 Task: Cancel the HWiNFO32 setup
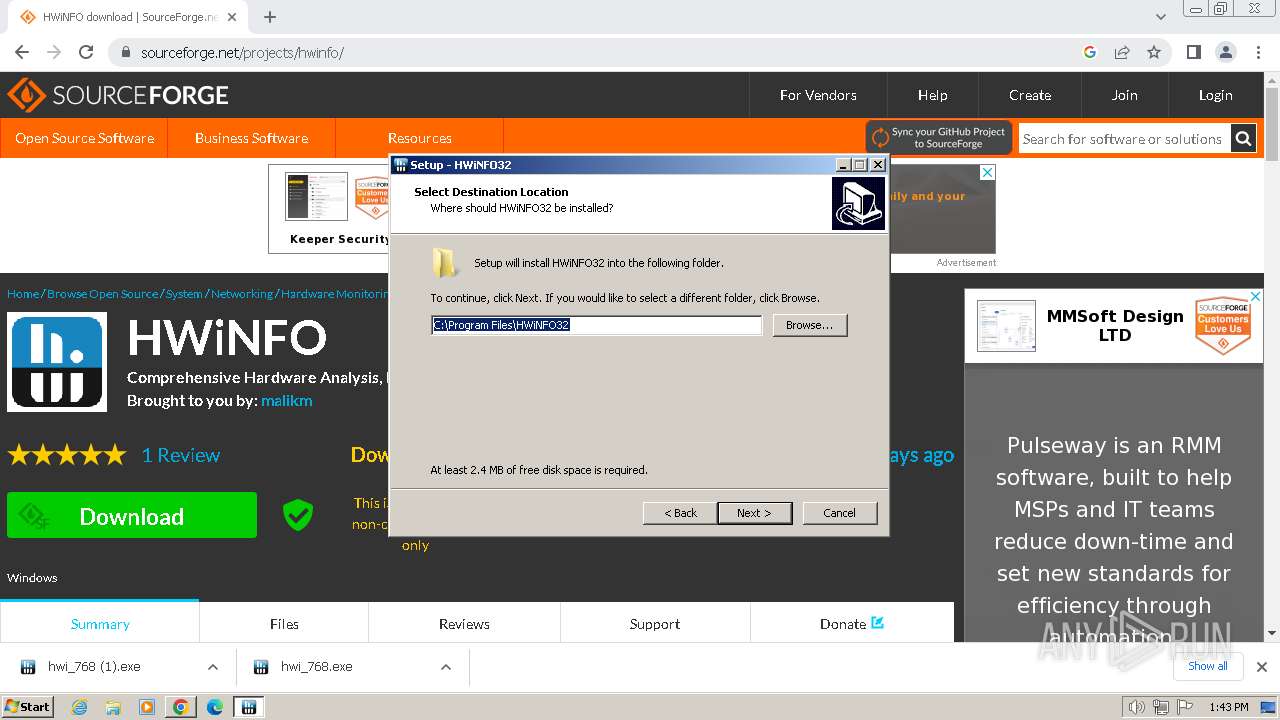[x=840, y=513]
